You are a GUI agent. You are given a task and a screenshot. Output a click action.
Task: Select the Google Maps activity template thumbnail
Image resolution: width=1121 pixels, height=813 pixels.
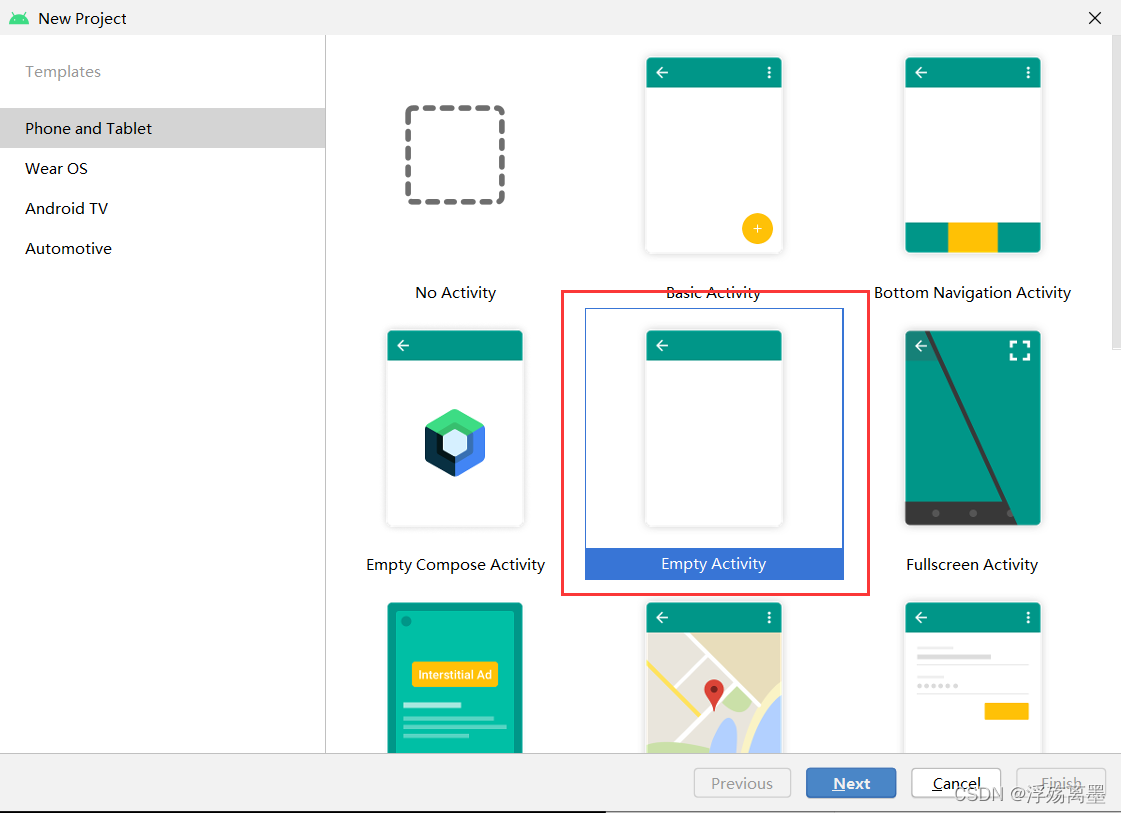click(713, 677)
